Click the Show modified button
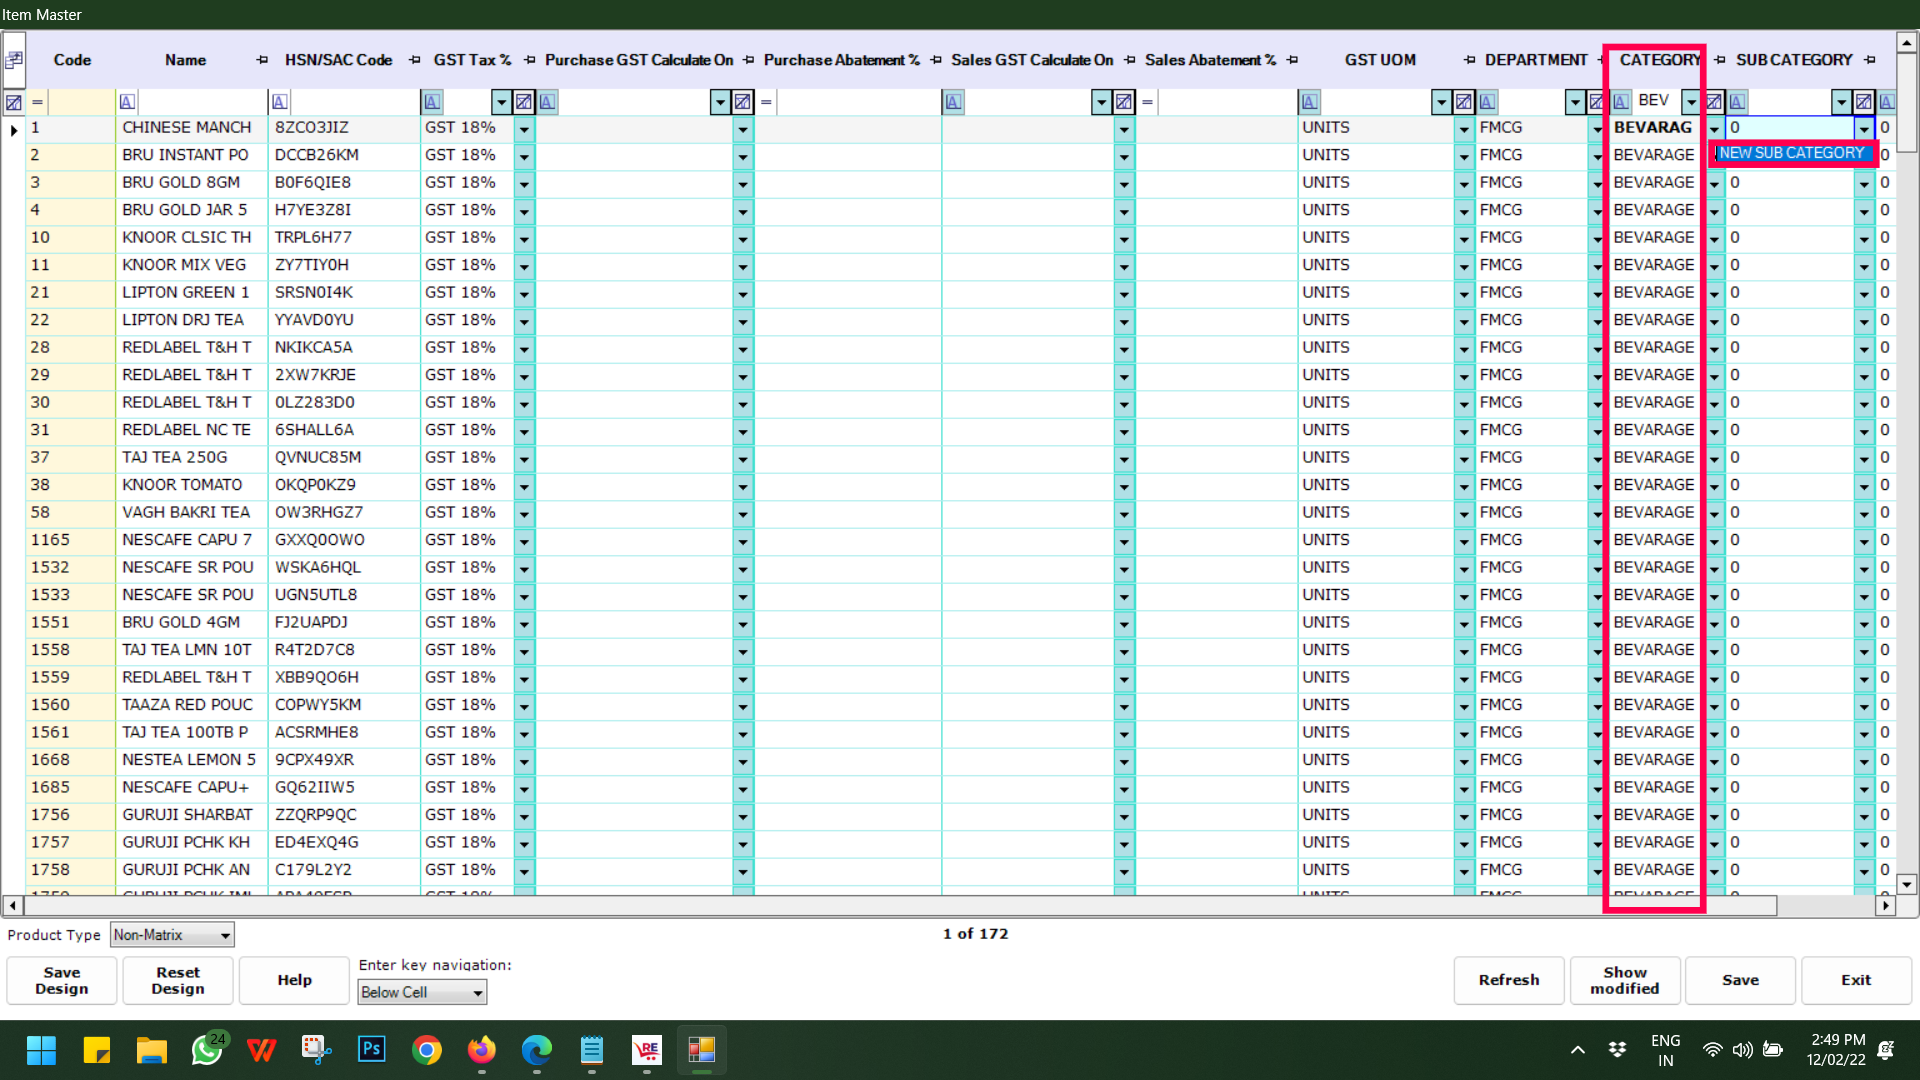Image resolution: width=1920 pixels, height=1080 pixels. click(1625, 980)
